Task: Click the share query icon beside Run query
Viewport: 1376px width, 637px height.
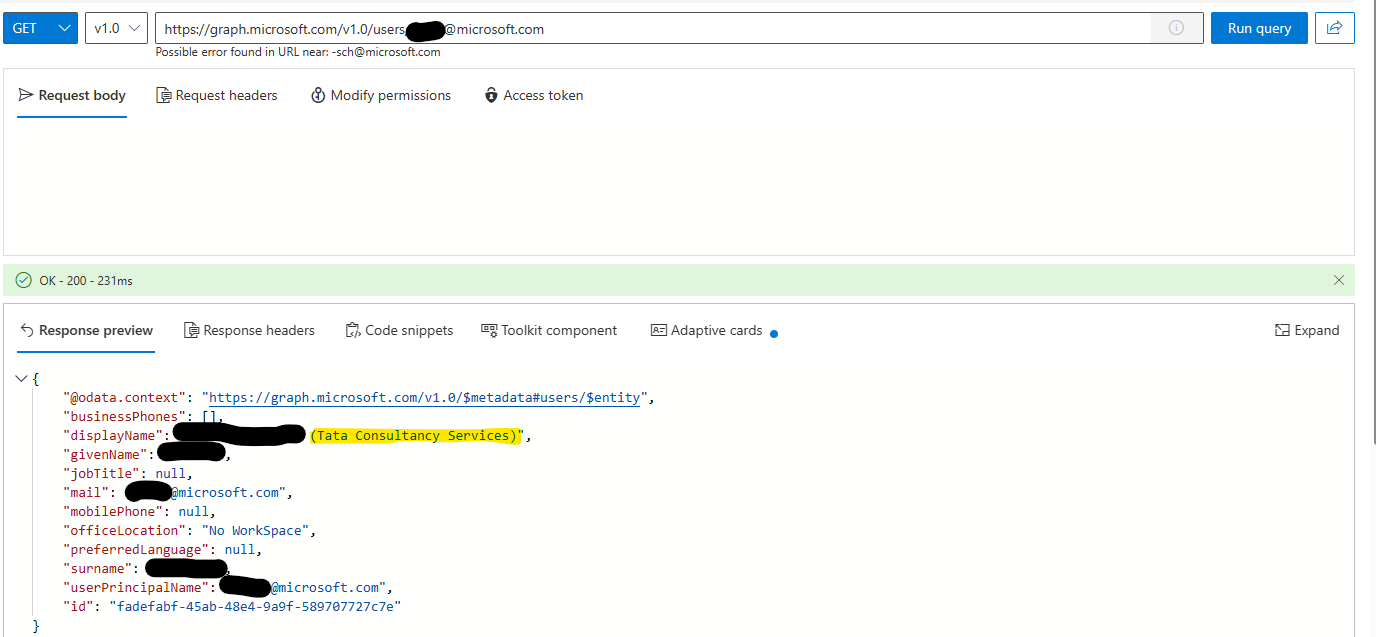Action: point(1335,28)
